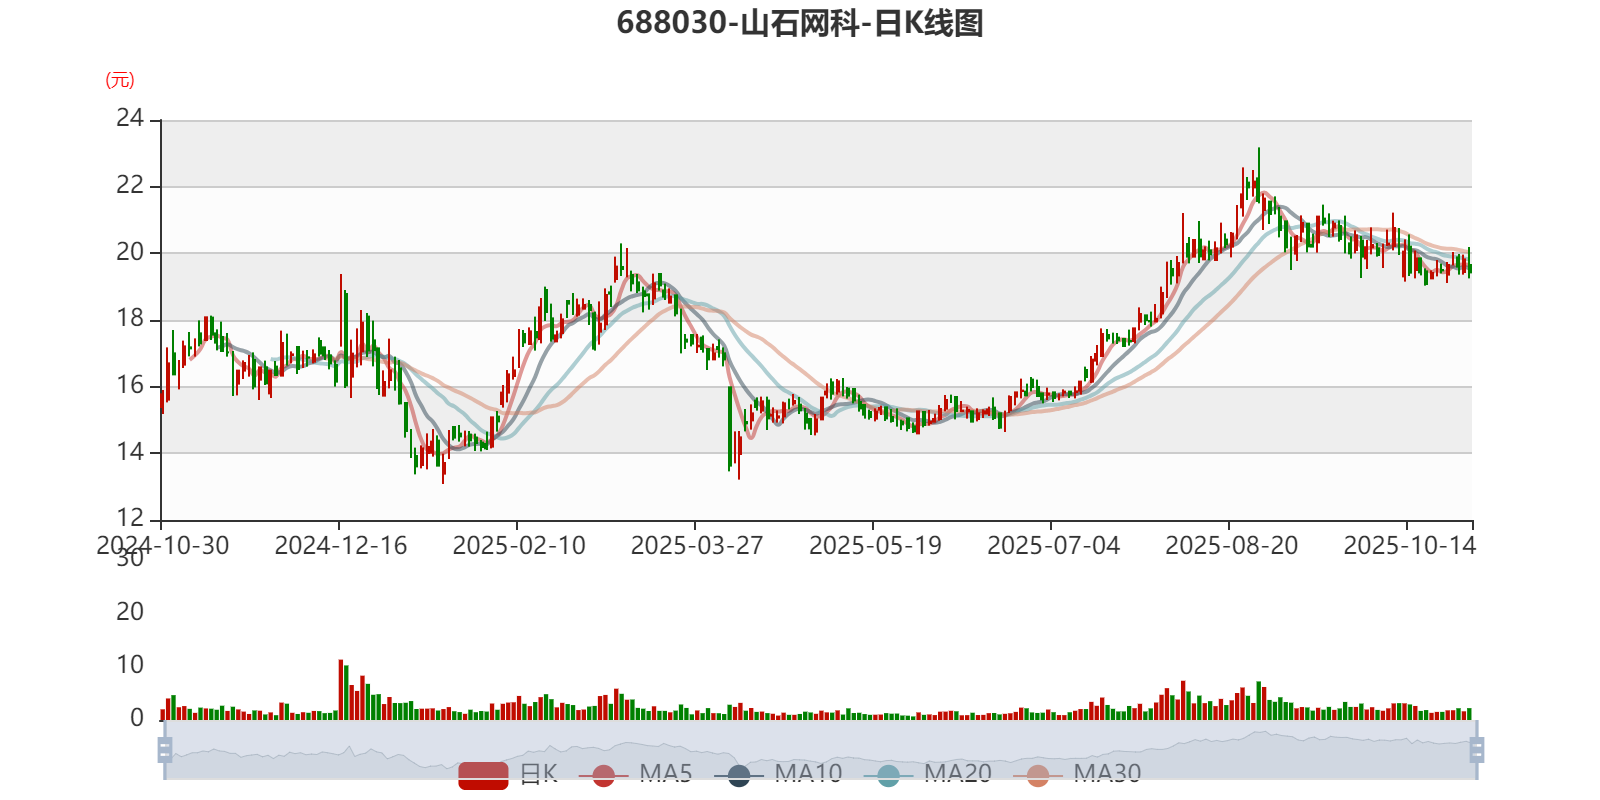Toggle the 日K candlestick series in legend
Viewport: 1600px width, 800px height.
507,774
